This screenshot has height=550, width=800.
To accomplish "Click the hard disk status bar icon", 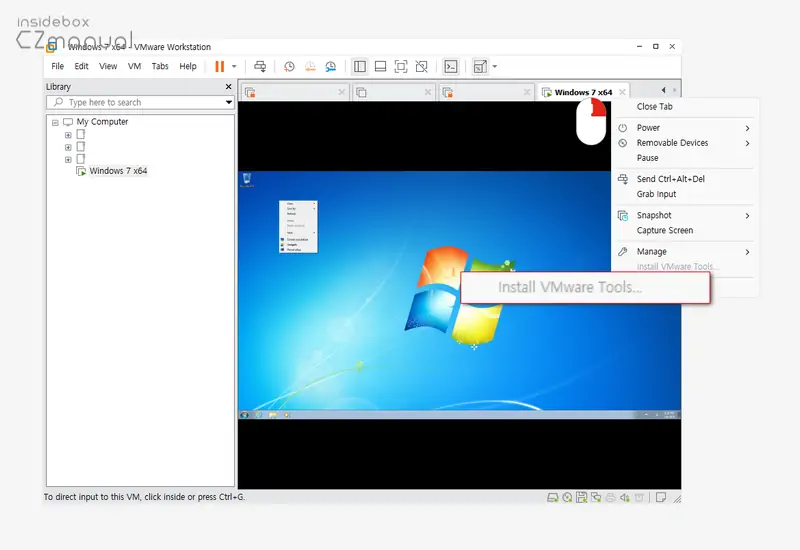I will (553, 497).
